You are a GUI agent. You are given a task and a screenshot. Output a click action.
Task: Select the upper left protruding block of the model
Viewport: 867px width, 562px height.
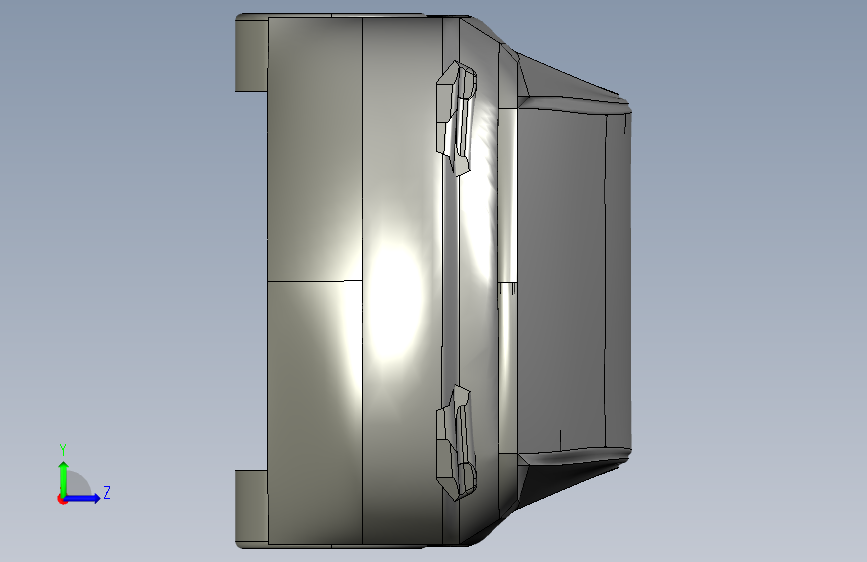click(x=252, y=53)
